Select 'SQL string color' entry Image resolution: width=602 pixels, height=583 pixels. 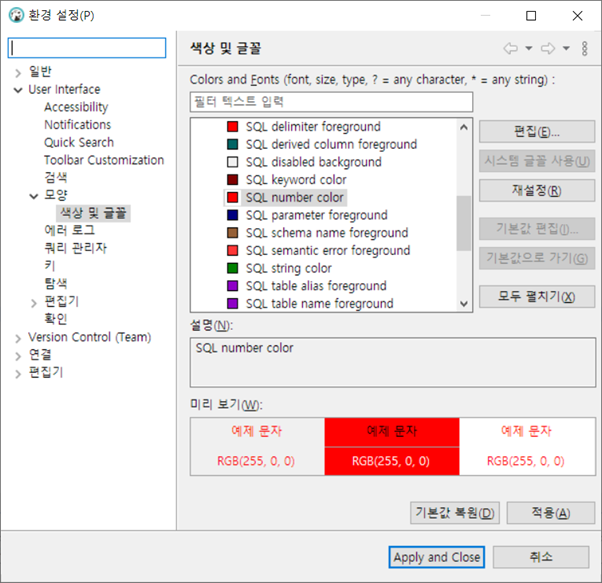(x=289, y=268)
